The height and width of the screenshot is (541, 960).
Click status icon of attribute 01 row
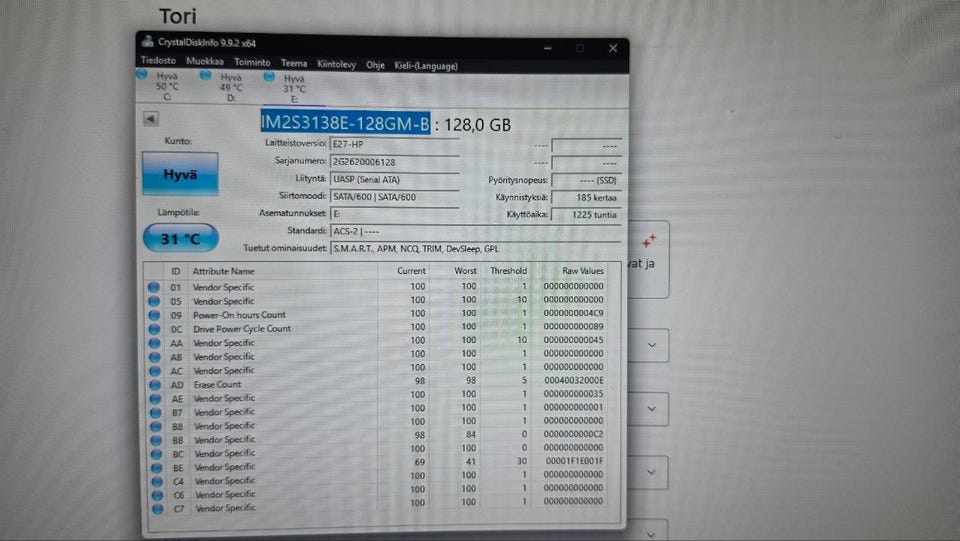point(154,287)
